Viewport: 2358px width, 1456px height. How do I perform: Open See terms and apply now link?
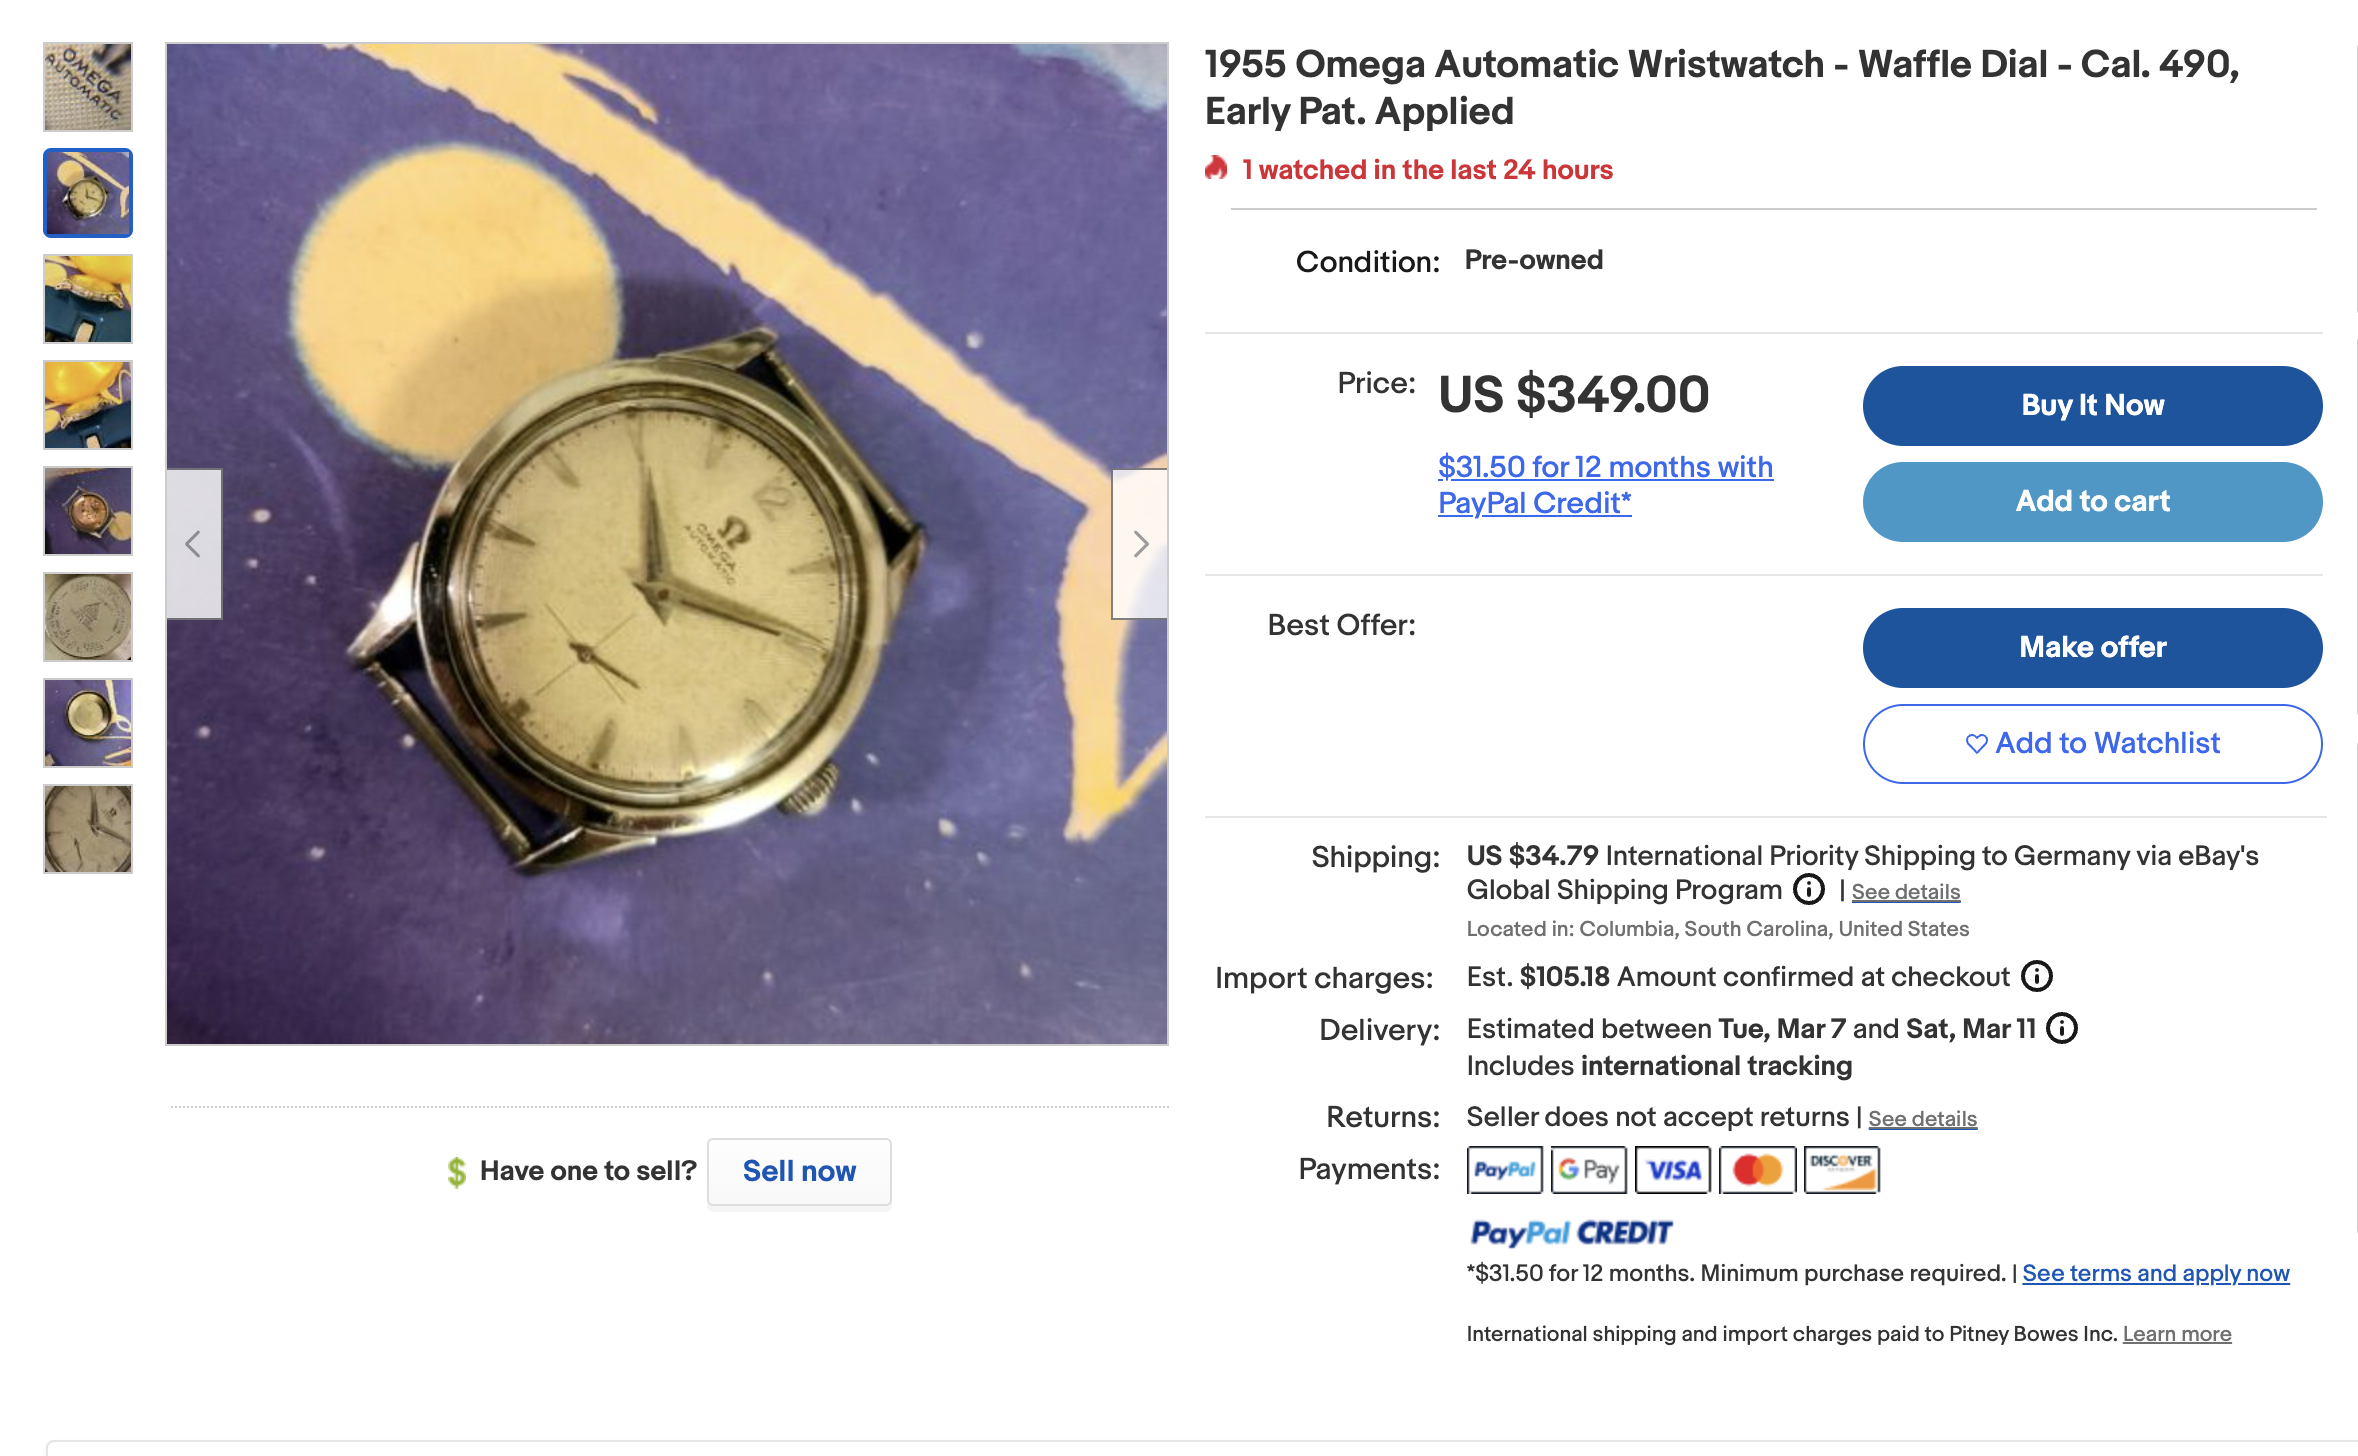pyautogui.click(x=2155, y=1273)
